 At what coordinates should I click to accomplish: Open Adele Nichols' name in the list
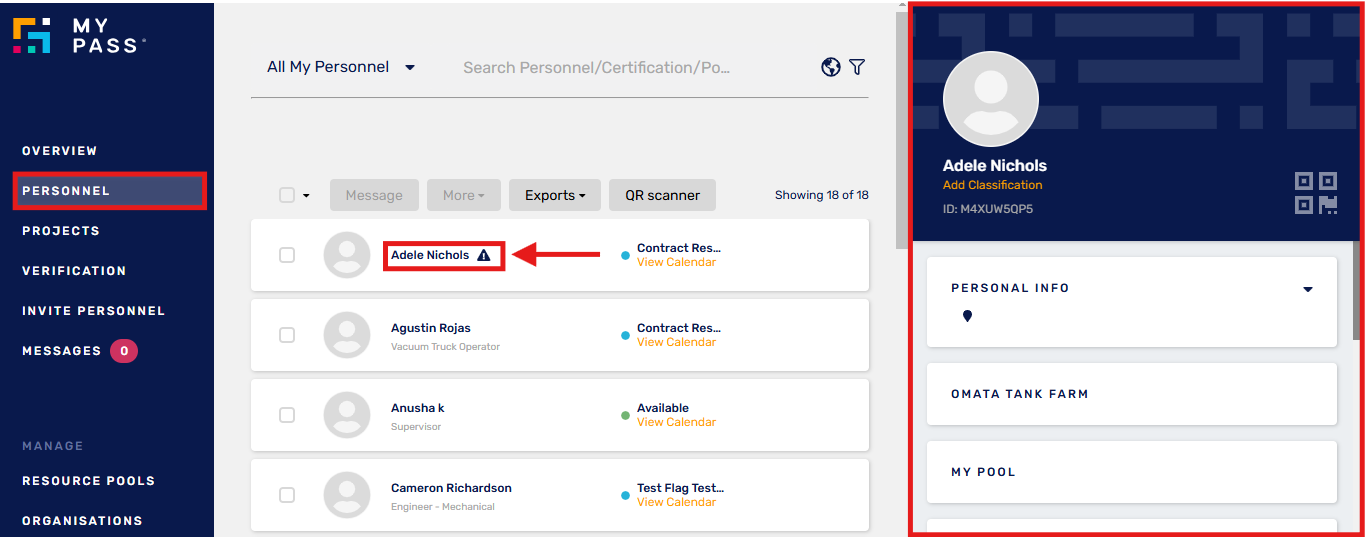430,255
